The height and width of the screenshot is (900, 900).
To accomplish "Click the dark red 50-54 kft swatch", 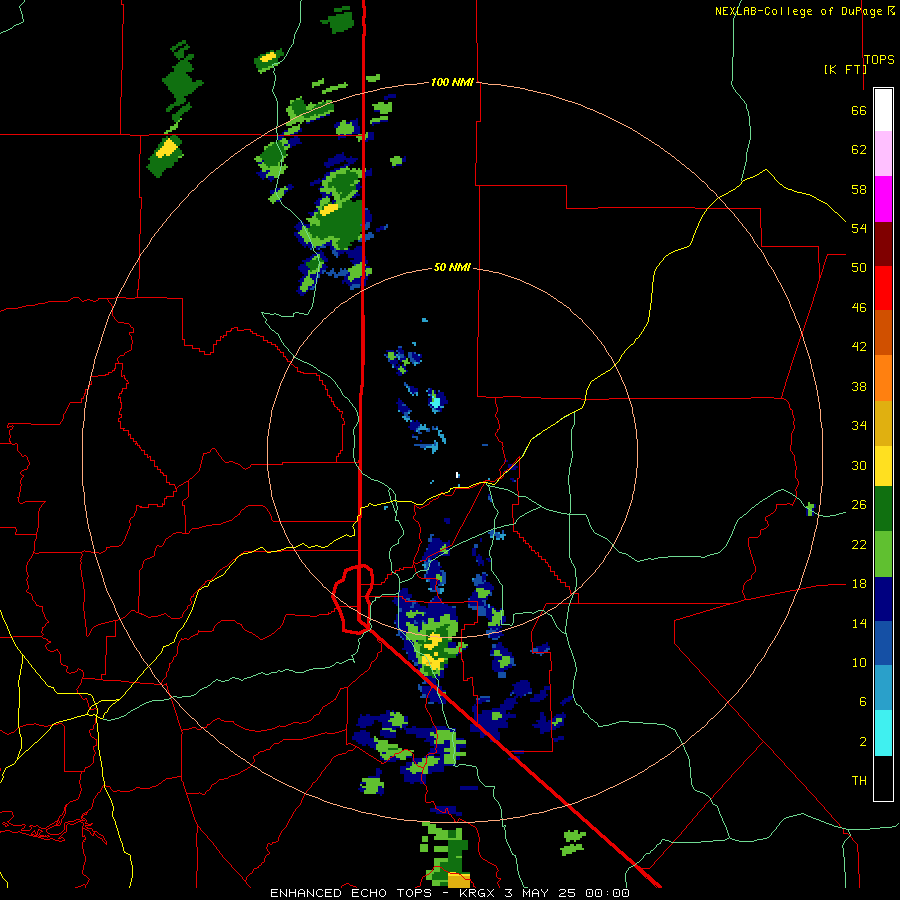I will coord(883,243).
